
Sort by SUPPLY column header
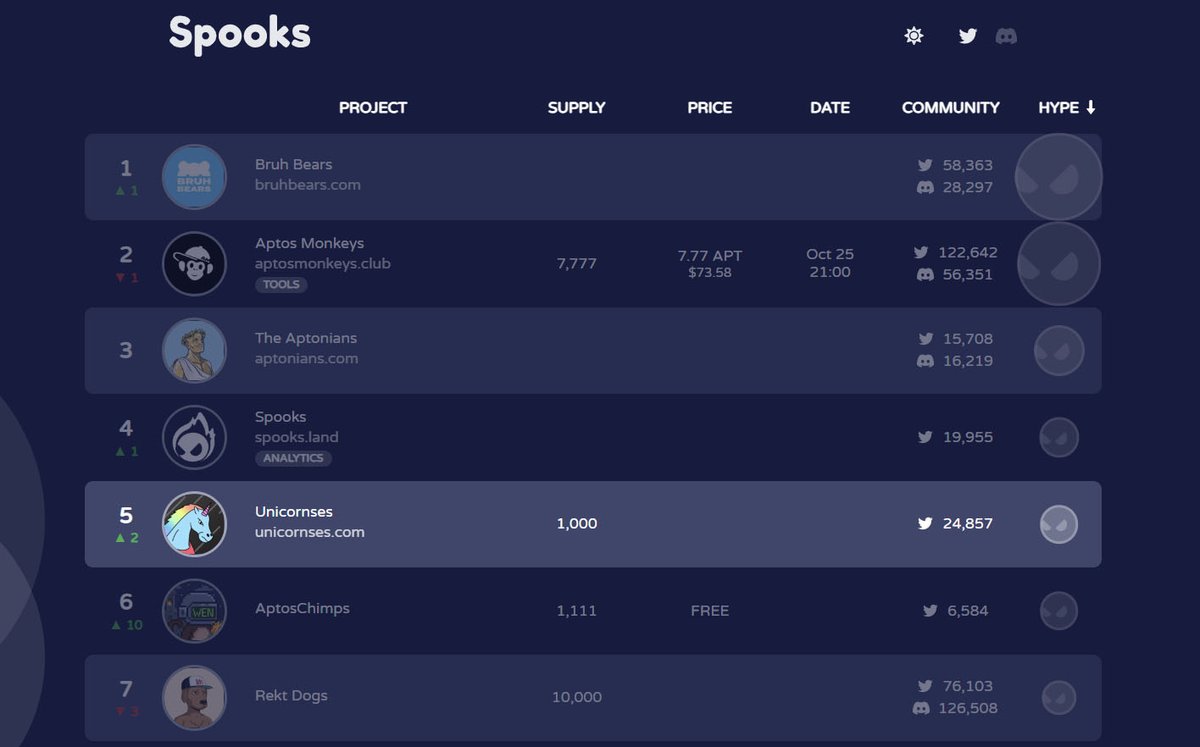click(577, 107)
